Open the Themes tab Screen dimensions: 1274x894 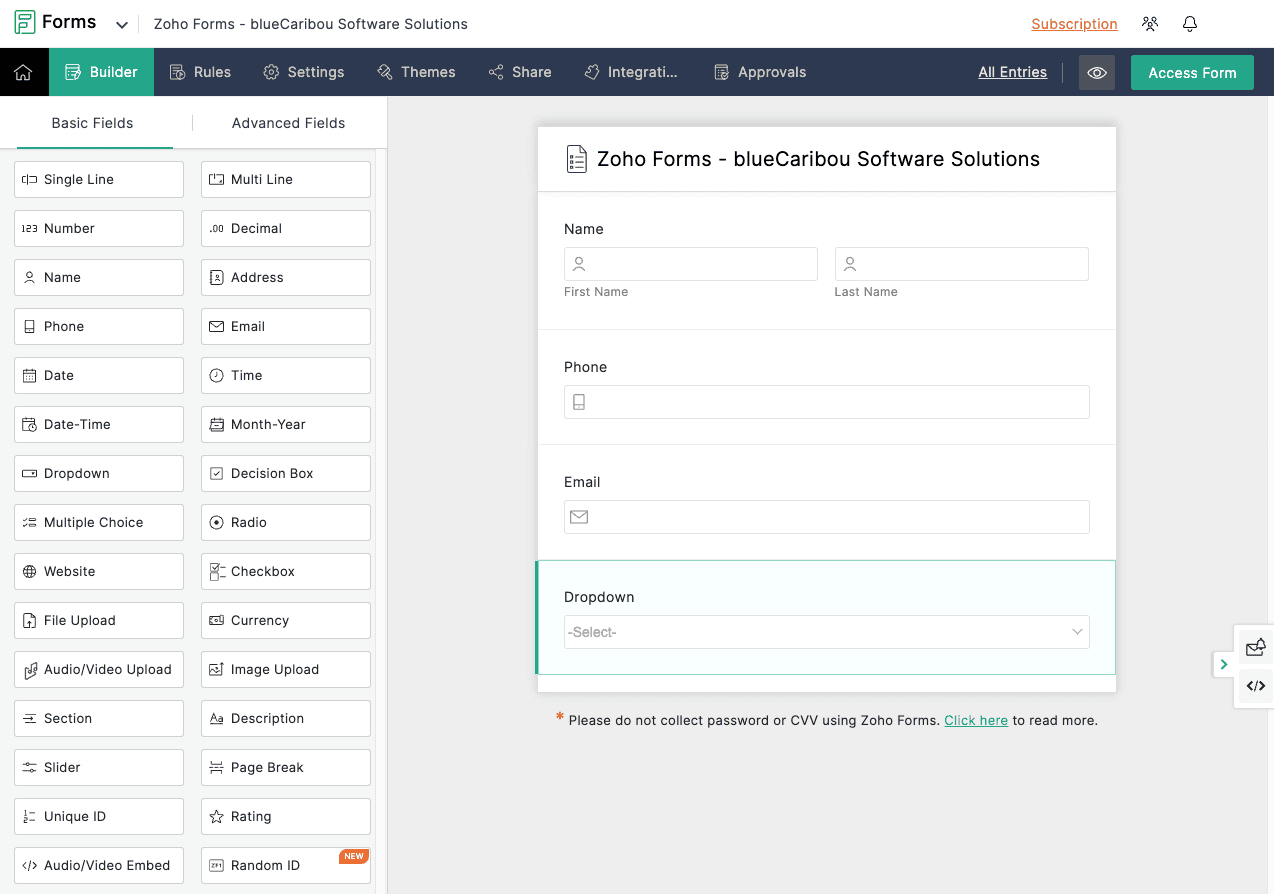click(x=416, y=72)
